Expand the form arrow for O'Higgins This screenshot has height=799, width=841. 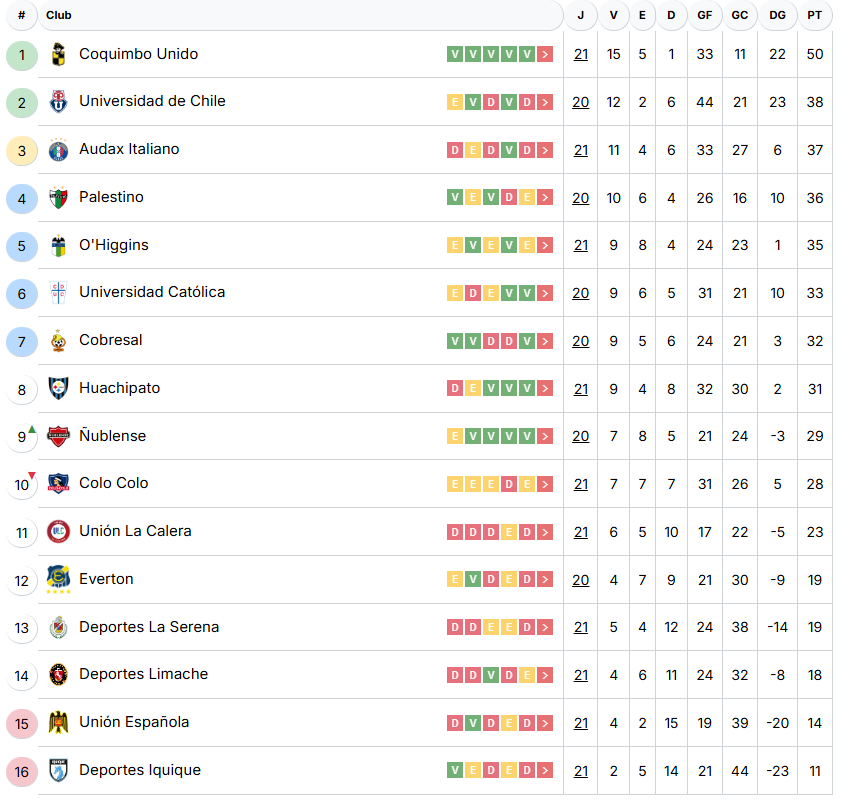tap(545, 245)
